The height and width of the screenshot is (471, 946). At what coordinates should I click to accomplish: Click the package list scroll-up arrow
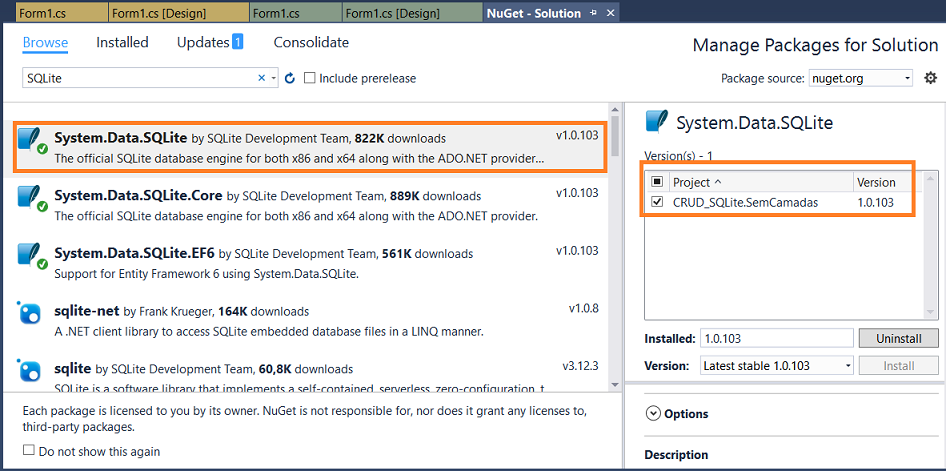tap(615, 109)
